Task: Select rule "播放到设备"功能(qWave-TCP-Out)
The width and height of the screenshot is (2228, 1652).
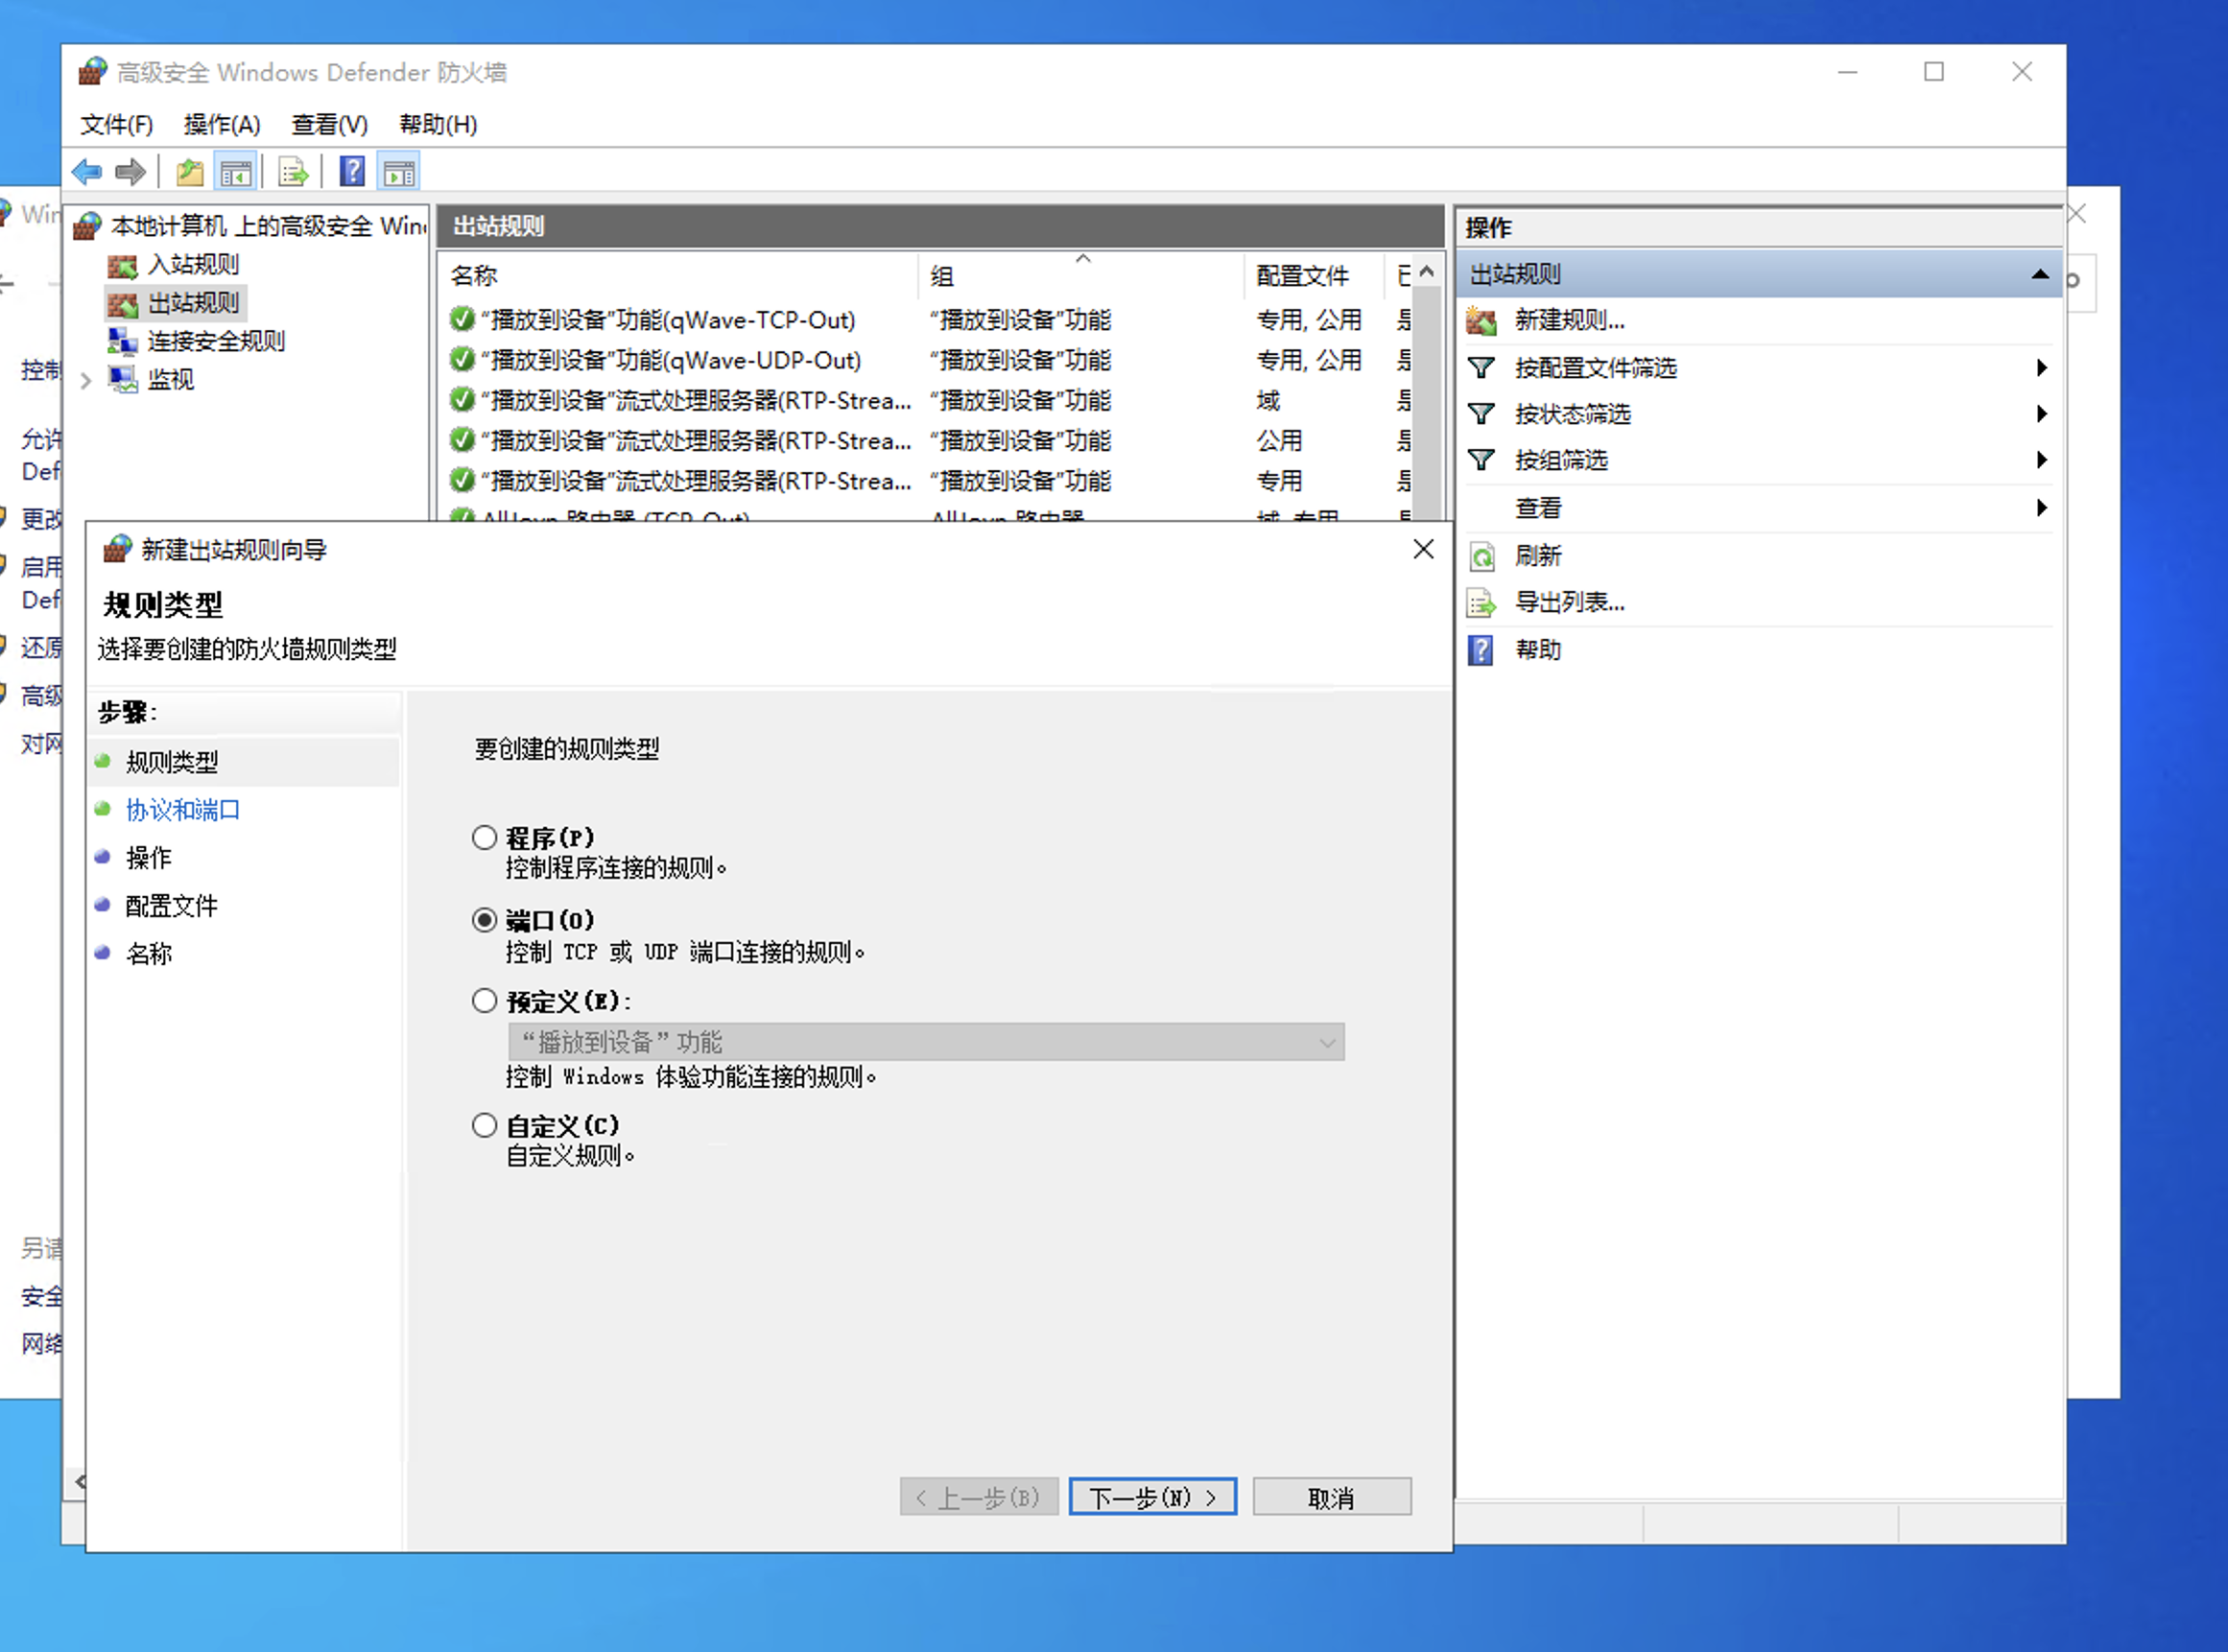Action: [668, 320]
